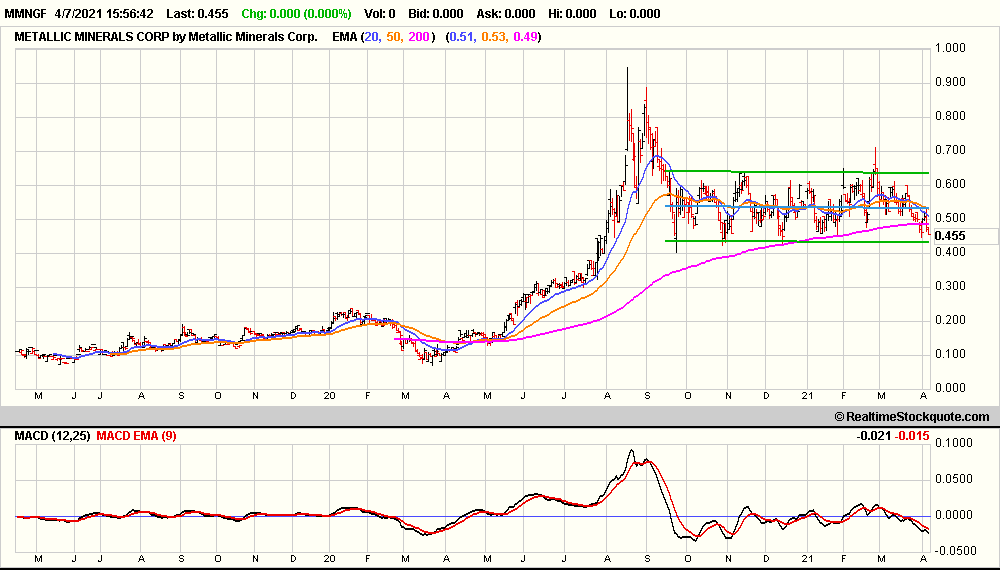Click the Bid: 0.000 value
Screen dimensions: 1000x570
pos(434,13)
